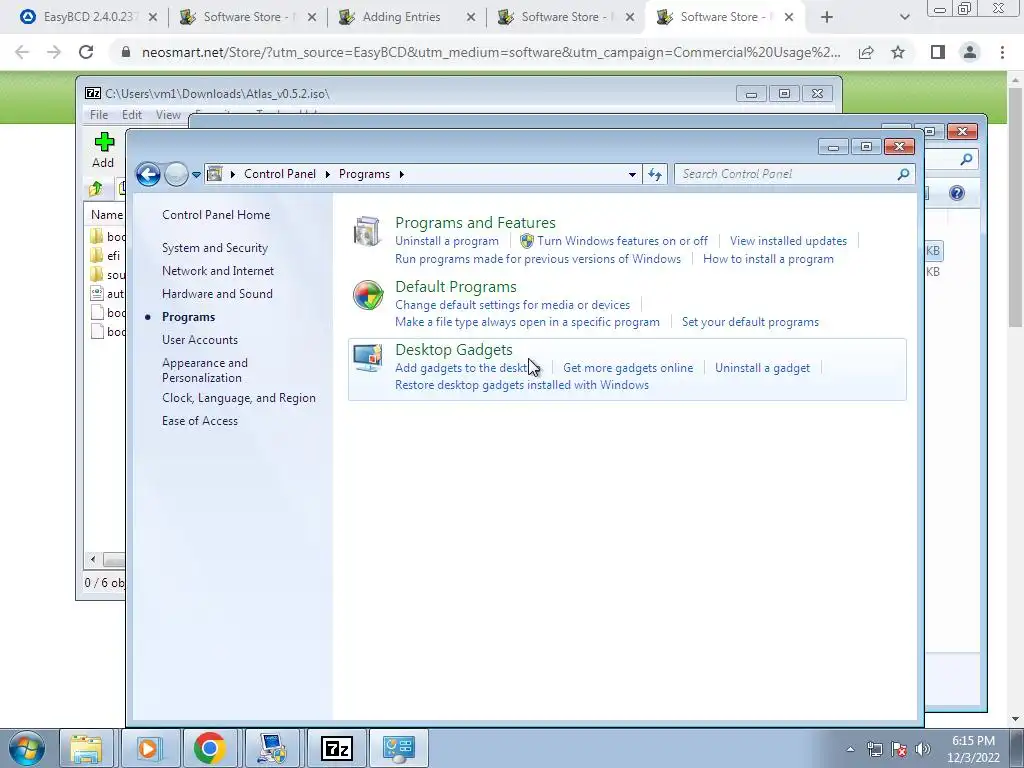Click Uninstall a program link
Viewport: 1024px width, 768px height.
click(447, 241)
